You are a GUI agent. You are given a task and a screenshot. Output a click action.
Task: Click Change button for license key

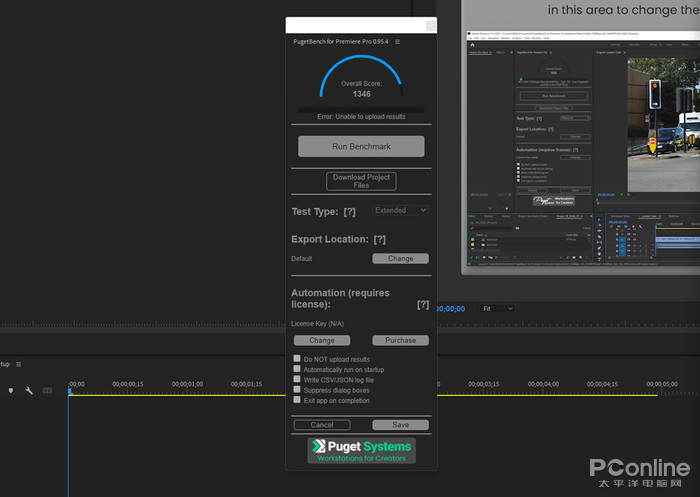point(322,340)
